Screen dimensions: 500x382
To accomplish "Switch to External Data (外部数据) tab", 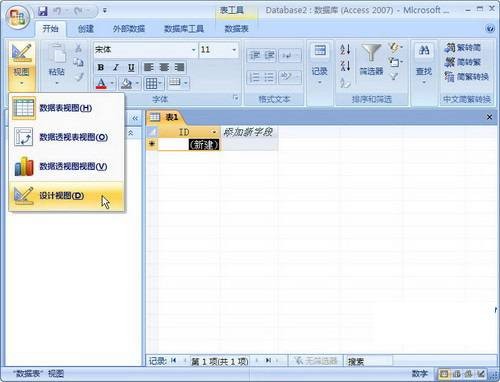I will click(x=129, y=29).
